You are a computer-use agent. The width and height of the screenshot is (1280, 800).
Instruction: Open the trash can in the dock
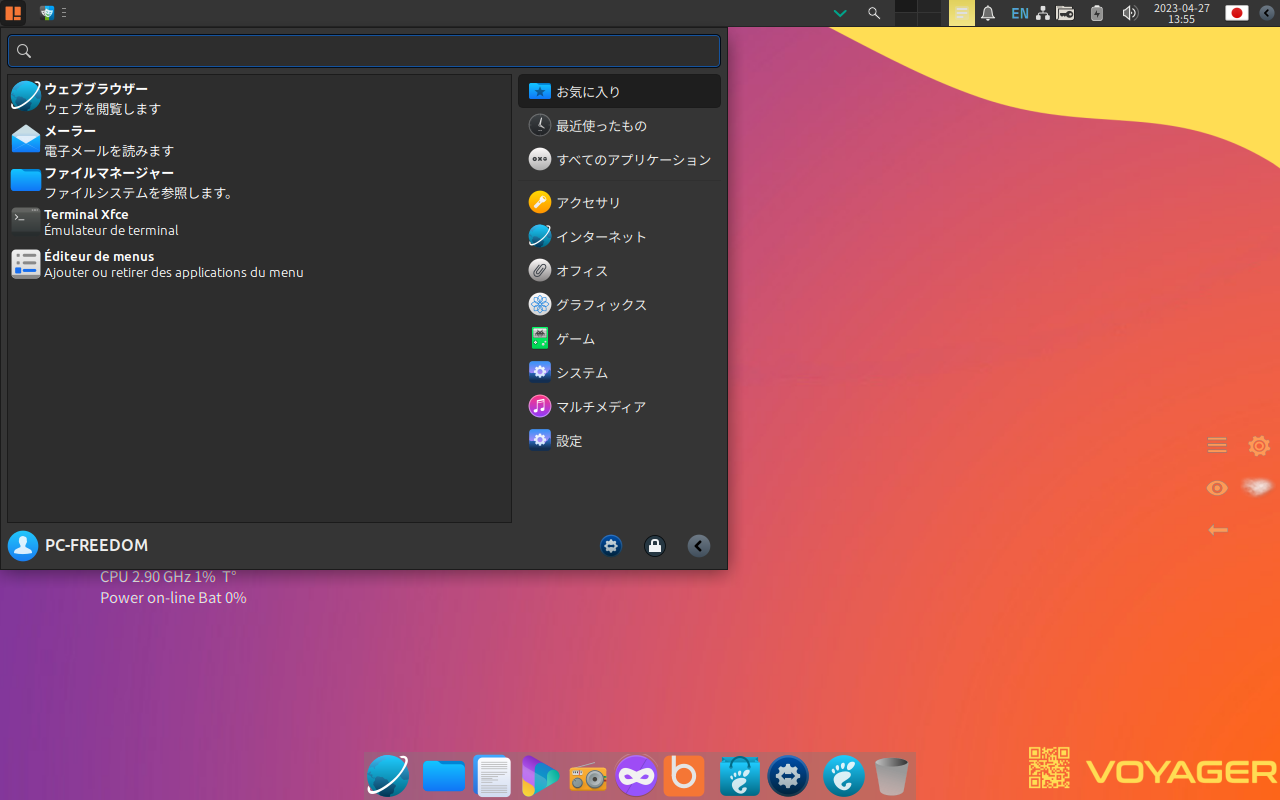(x=891, y=776)
